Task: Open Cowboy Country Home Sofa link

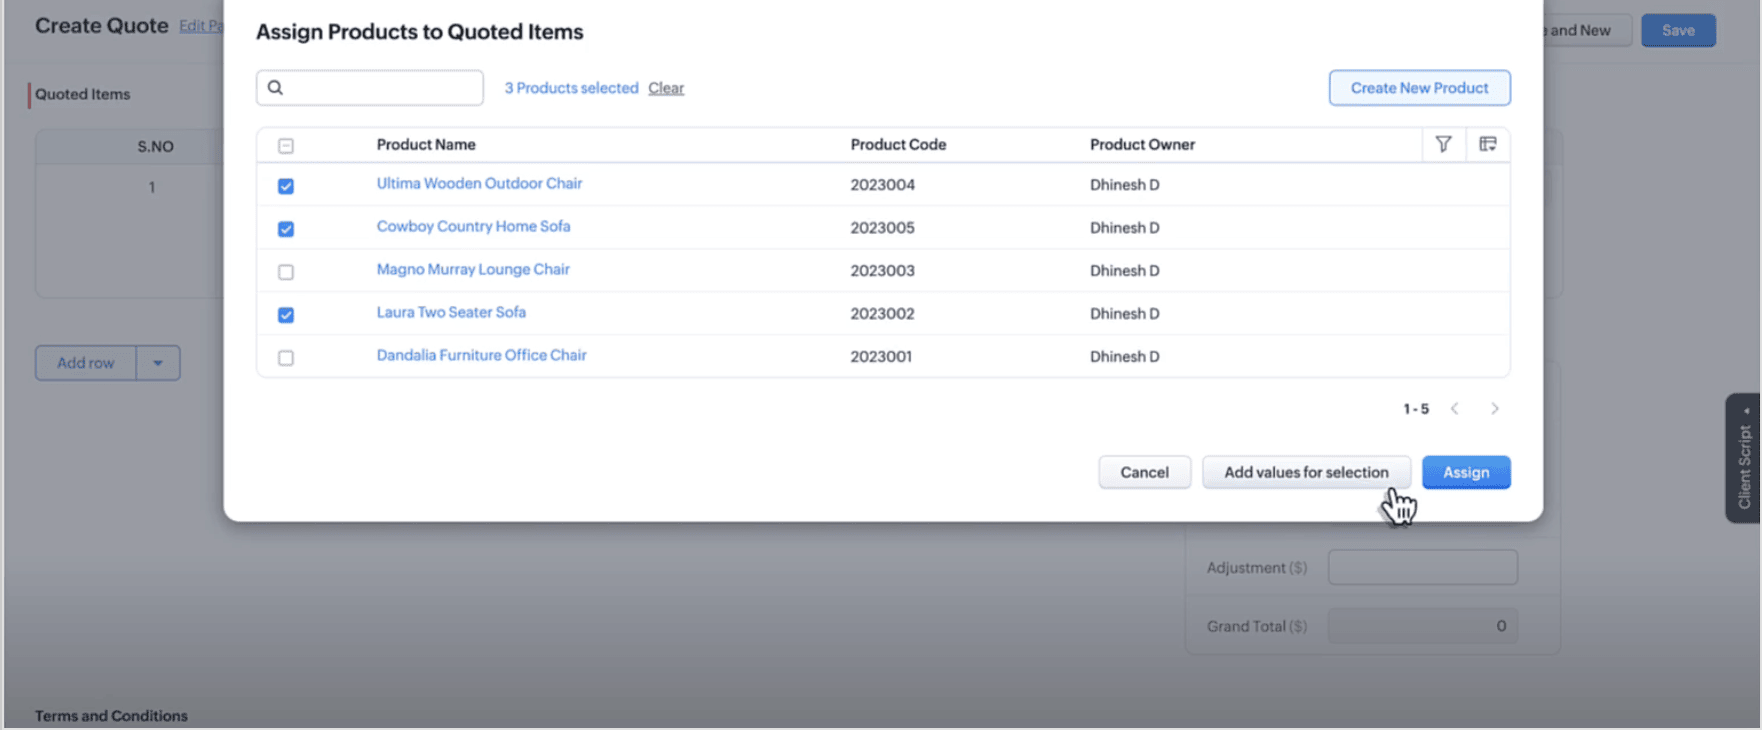Action: 473,227
